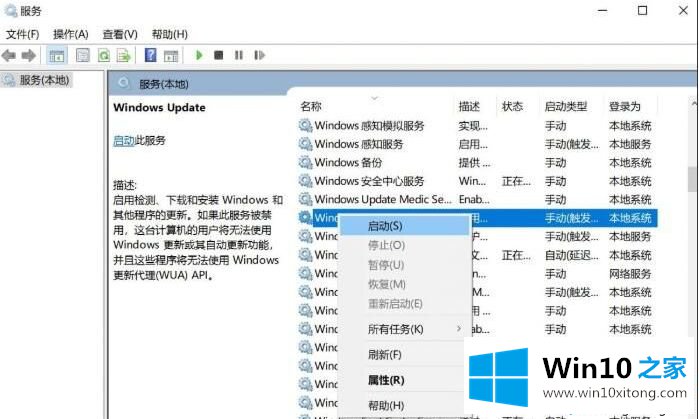The image size is (699, 419).
Task: Open the 查看(V) menu
Action: pos(120,34)
